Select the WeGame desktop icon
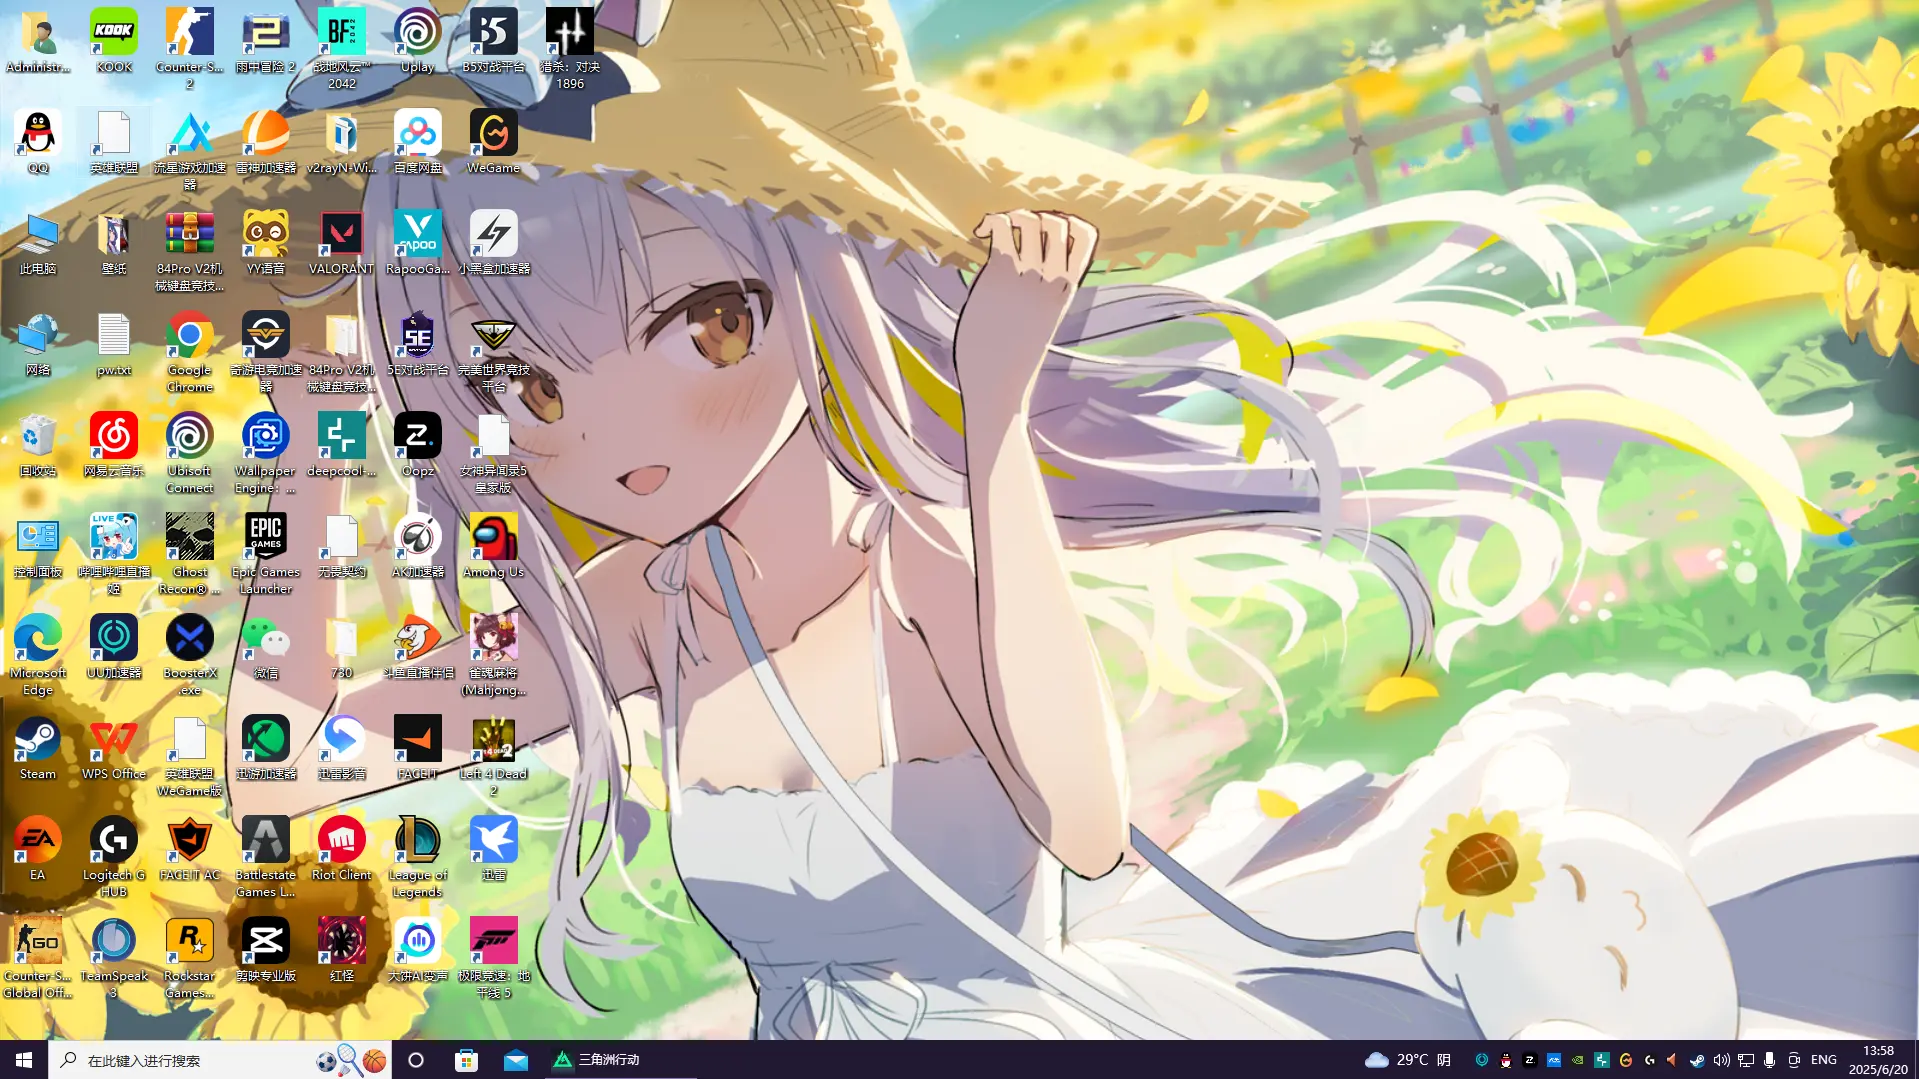This screenshot has width=1919, height=1079. tap(494, 142)
